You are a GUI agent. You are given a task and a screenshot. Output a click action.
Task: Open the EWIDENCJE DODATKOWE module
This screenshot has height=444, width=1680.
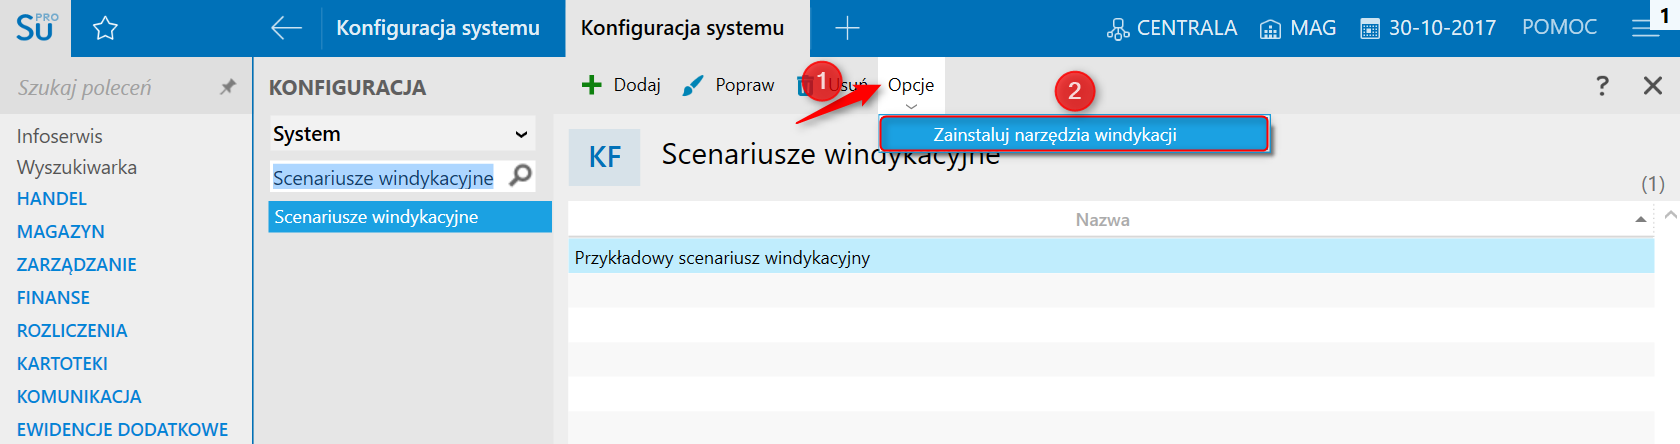coord(122,430)
